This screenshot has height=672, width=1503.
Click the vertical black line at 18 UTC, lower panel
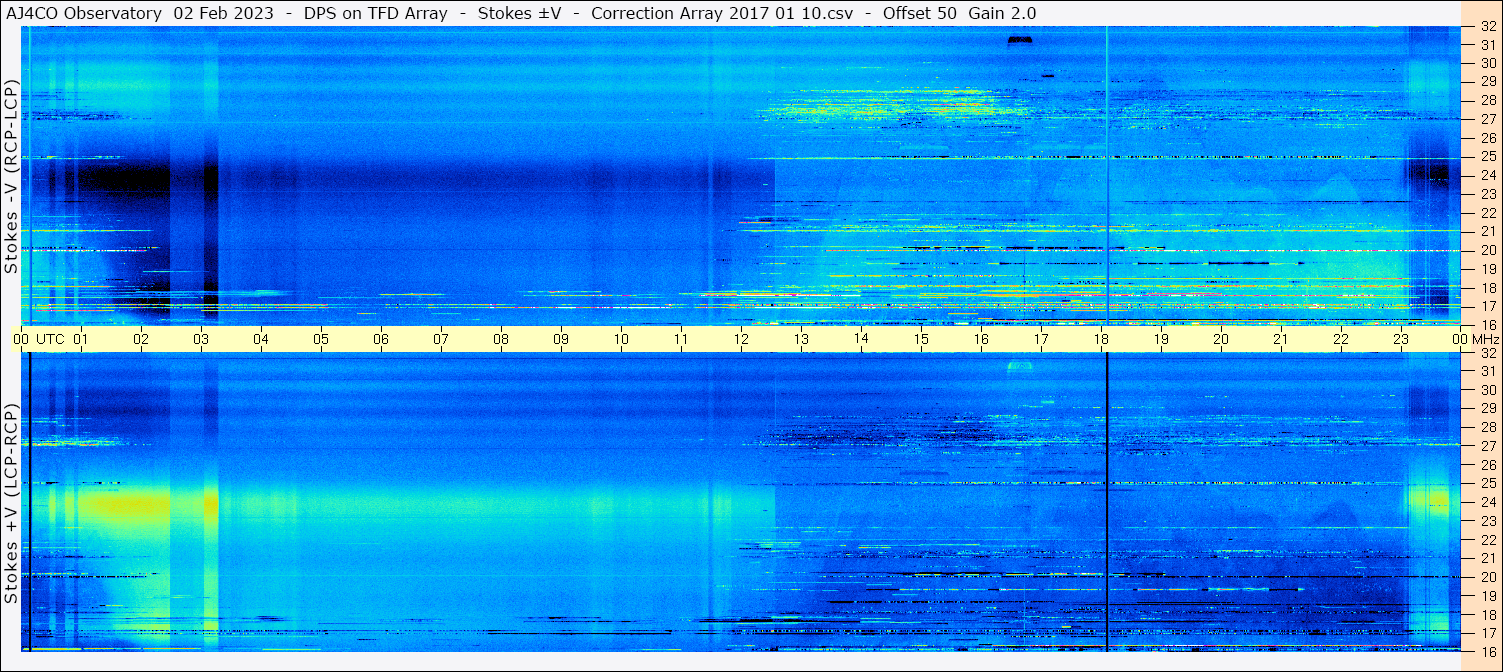point(1107,502)
